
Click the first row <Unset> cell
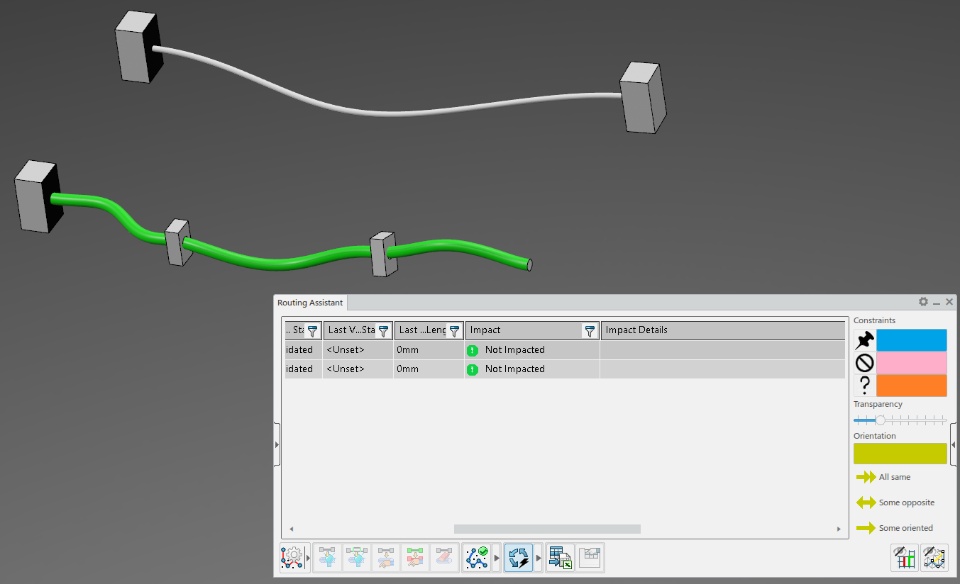coord(358,350)
